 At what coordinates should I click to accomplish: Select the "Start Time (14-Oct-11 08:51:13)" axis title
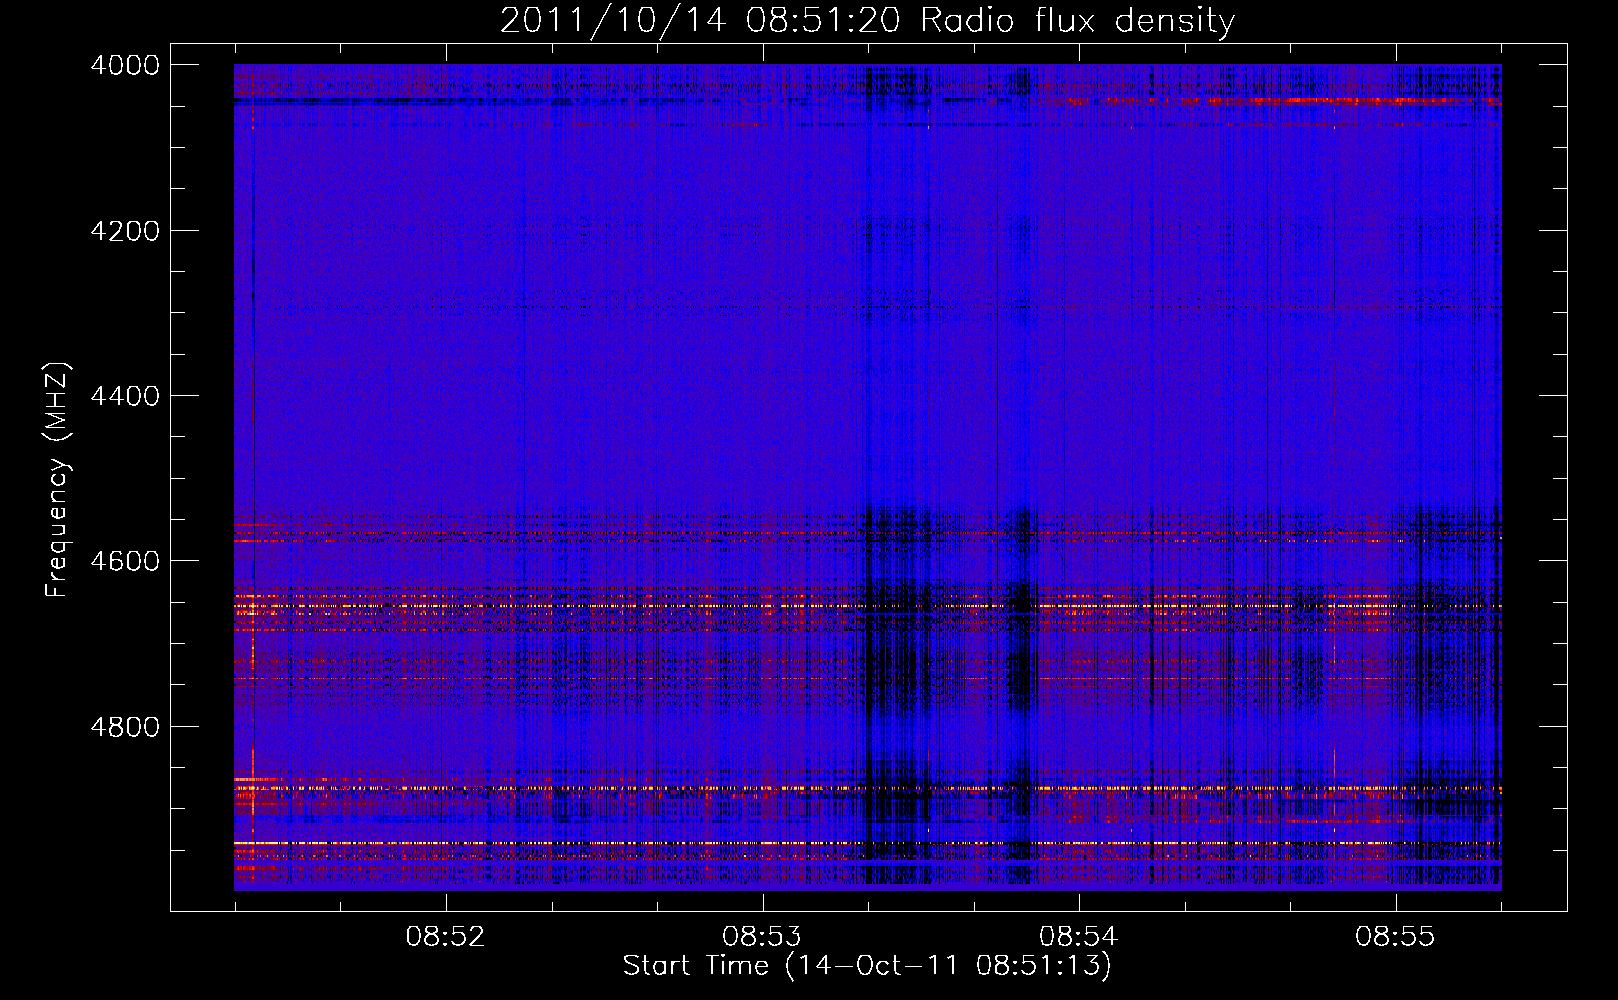[867, 966]
